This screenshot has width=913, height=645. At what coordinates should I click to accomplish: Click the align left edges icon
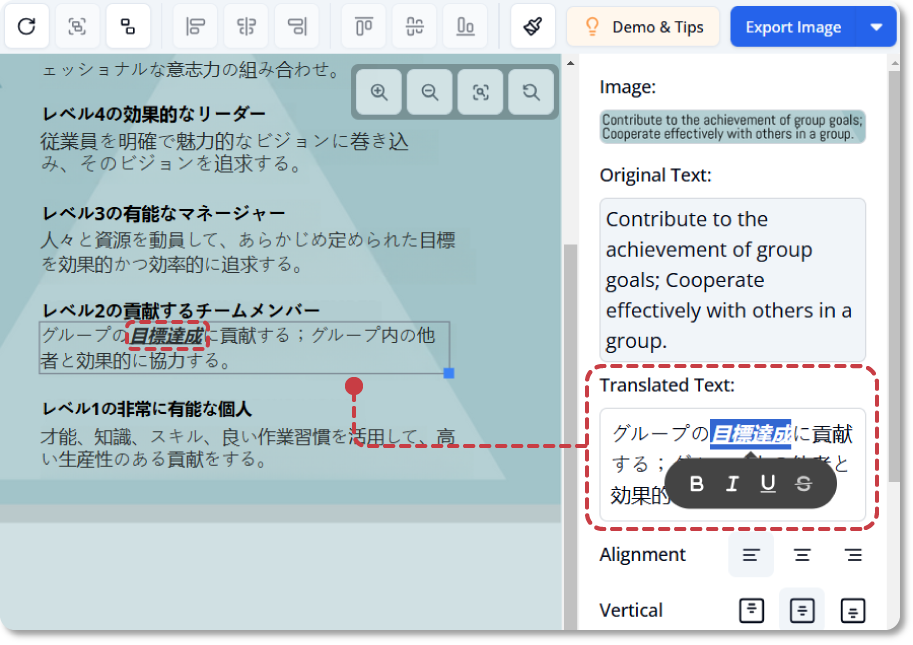tap(196, 27)
